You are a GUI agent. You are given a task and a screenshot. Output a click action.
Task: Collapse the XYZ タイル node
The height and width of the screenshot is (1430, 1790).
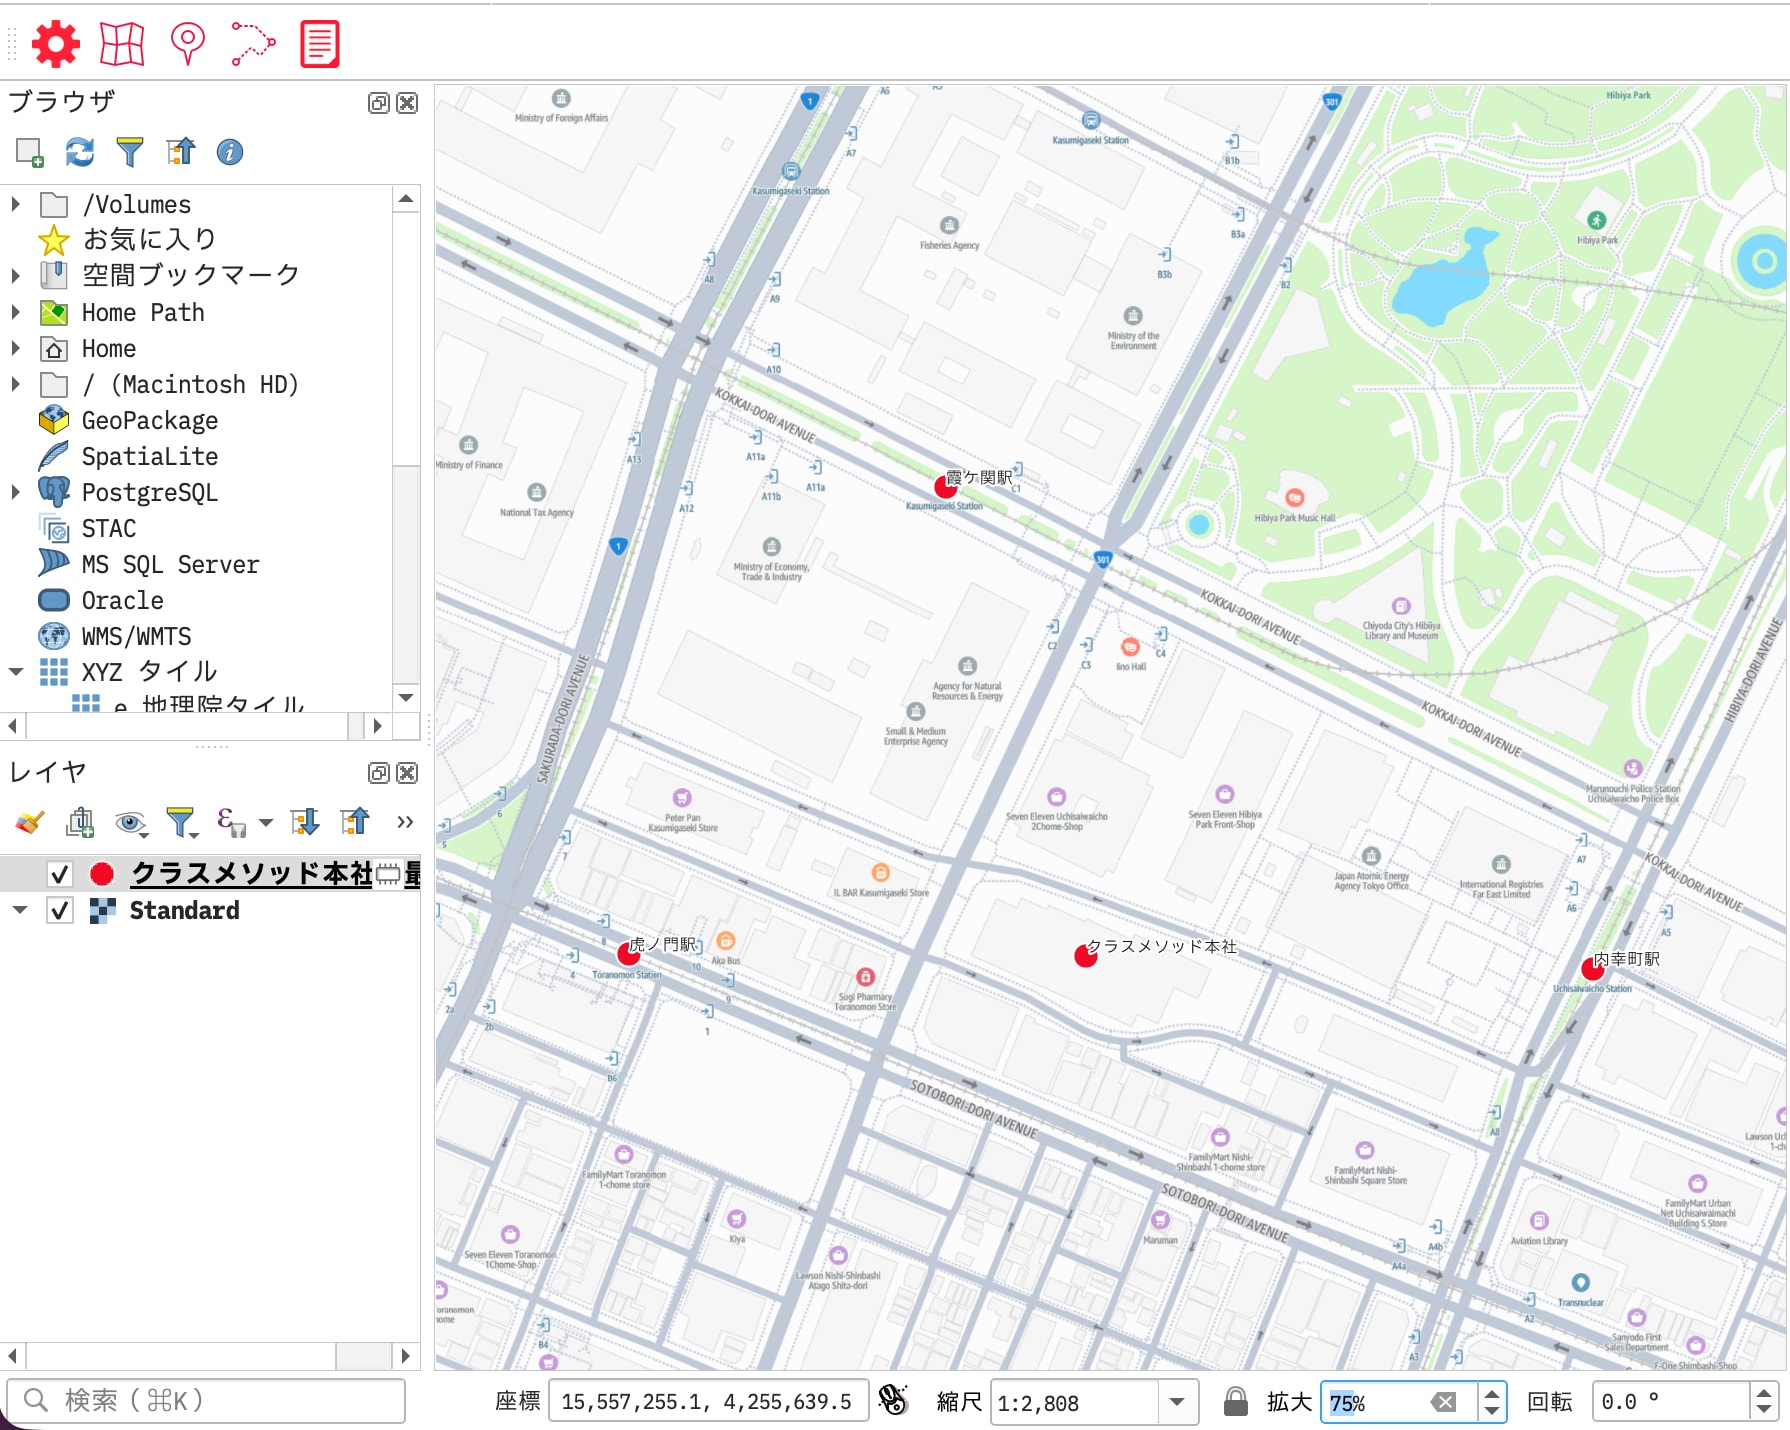15,671
